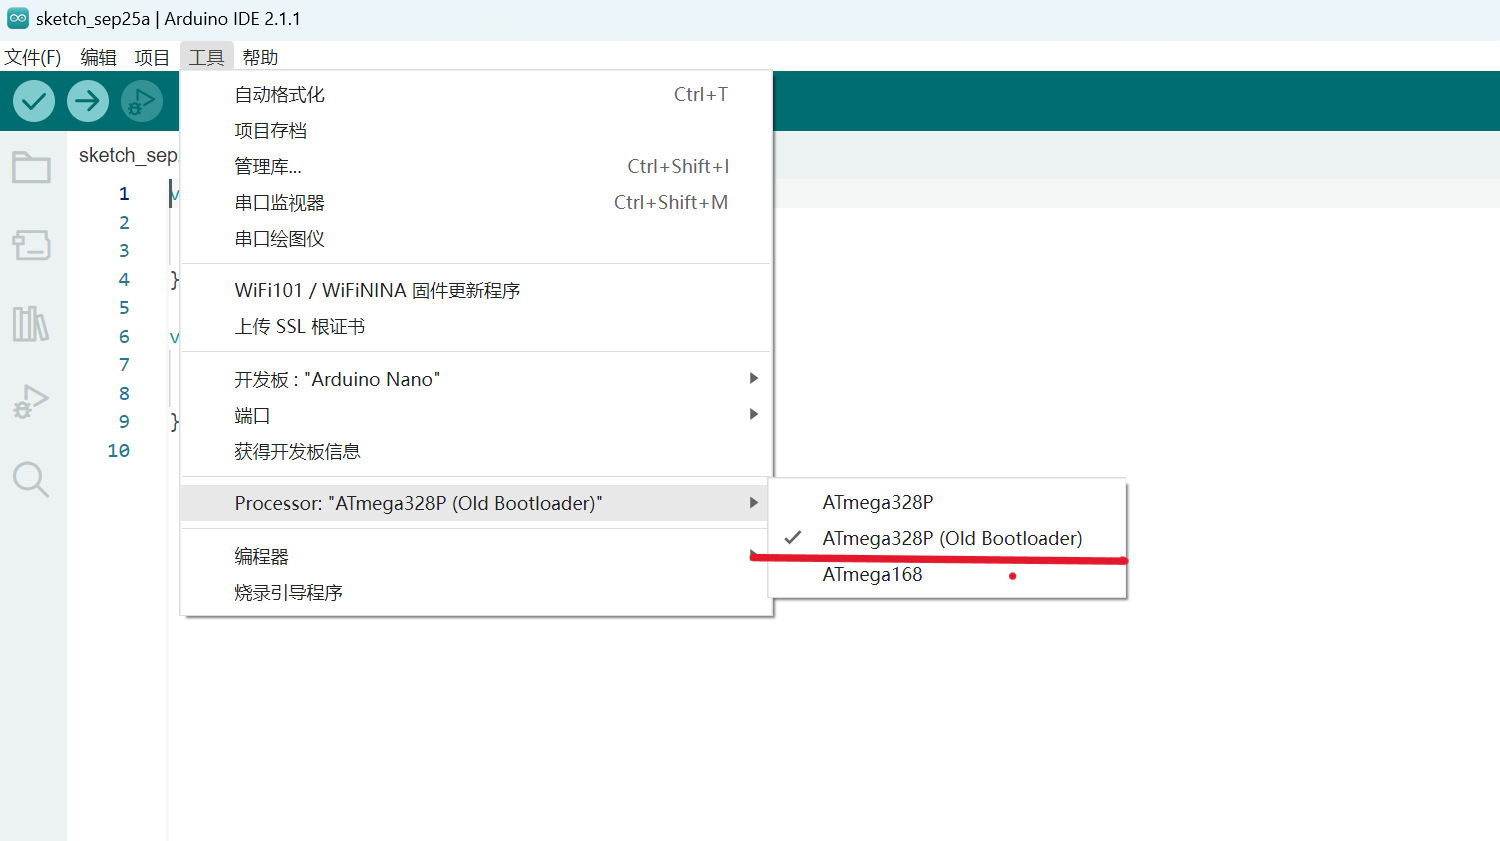Choose ATmega168 as the processor
Screen dimensions: 1500x841
(x=872, y=575)
